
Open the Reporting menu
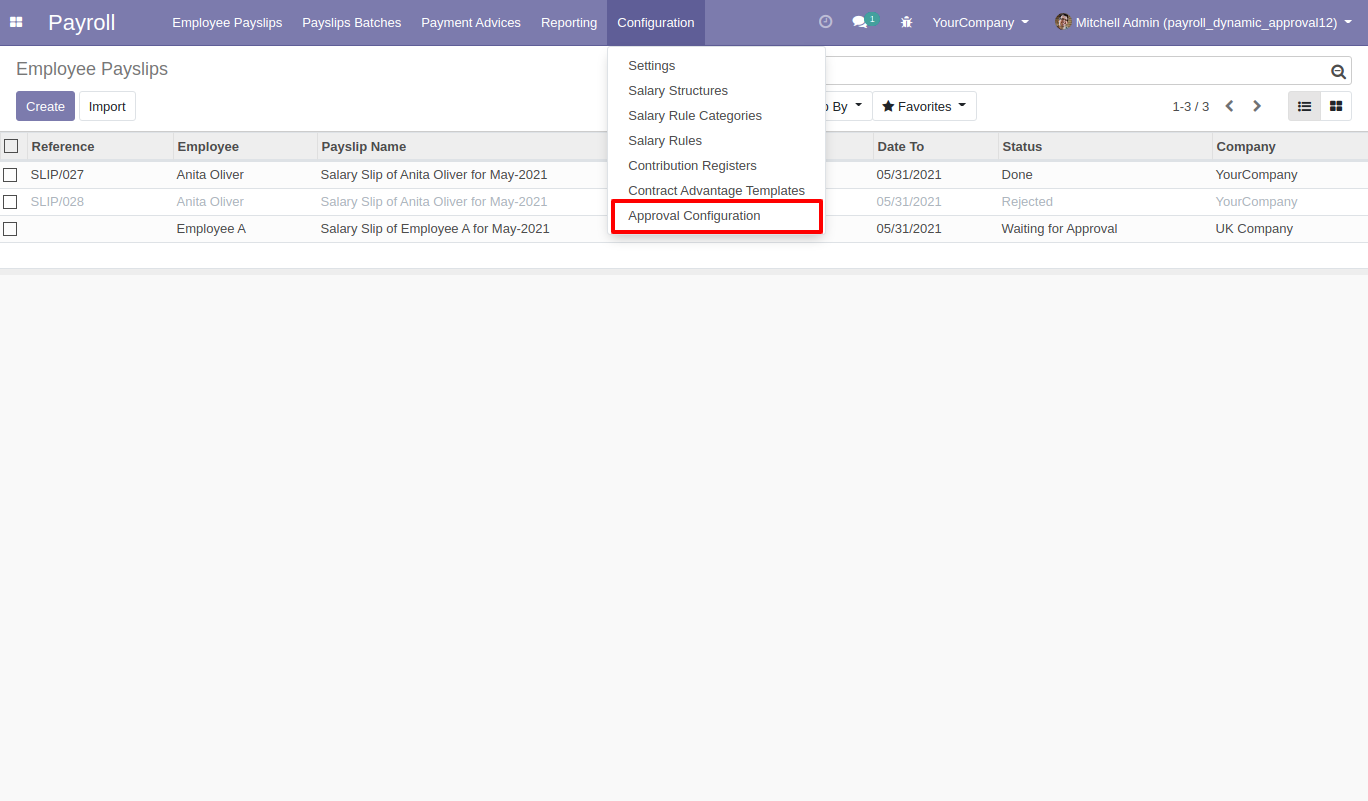coord(569,22)
